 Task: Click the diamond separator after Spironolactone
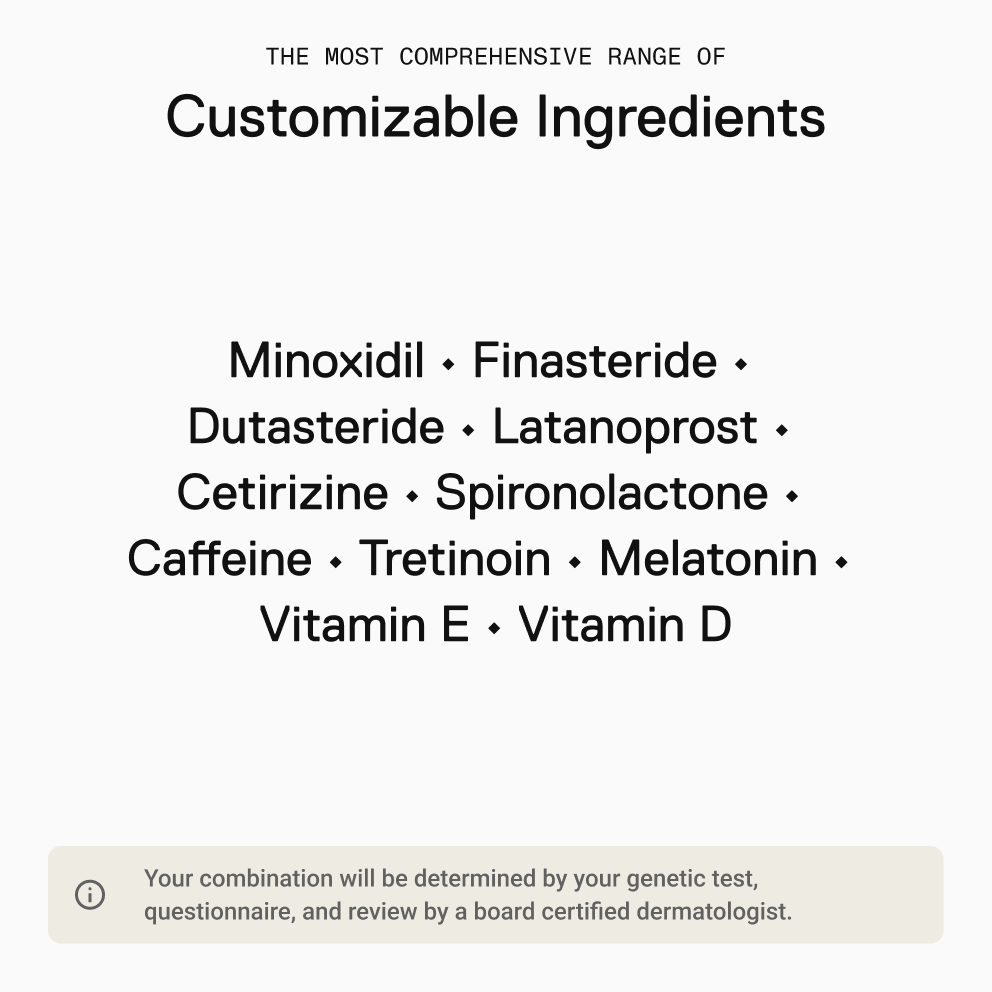point(792,496)
